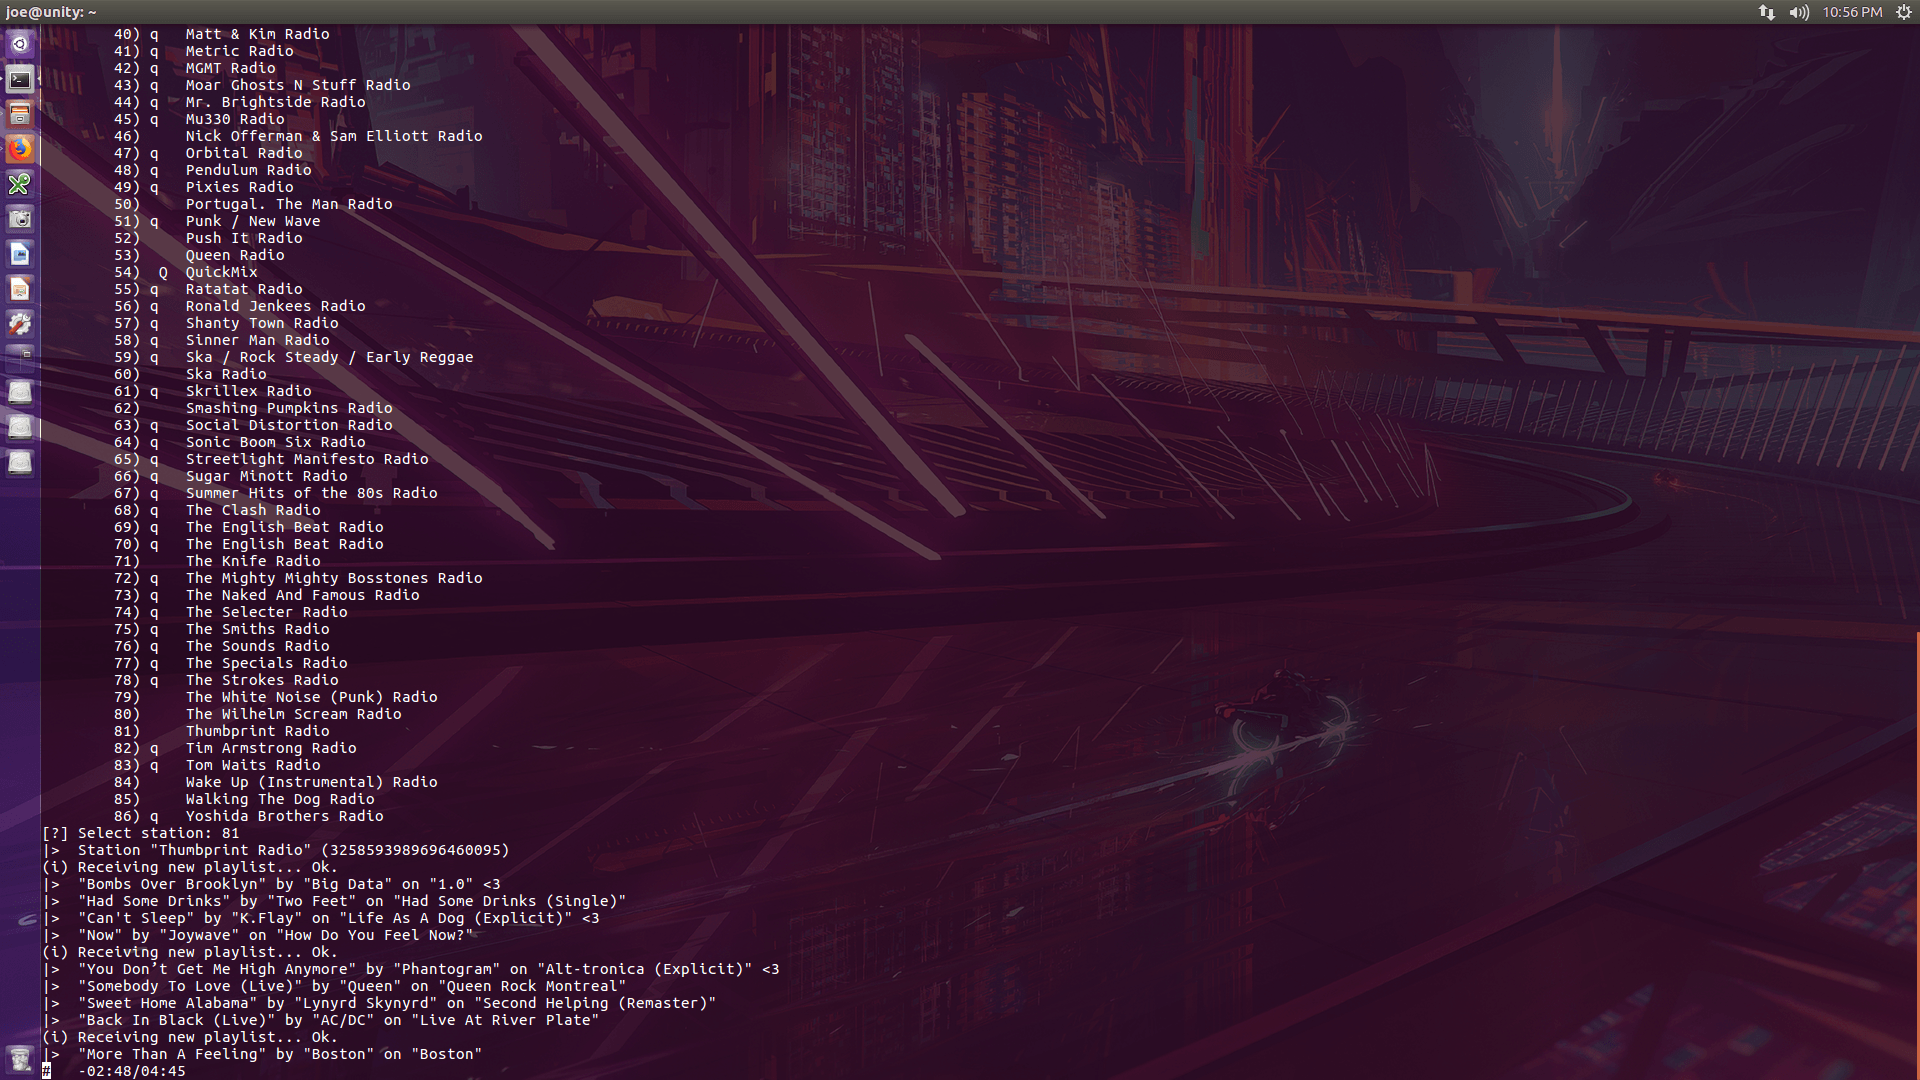Launch the LibreOffice image document app
The width and height of the screenshot is (1920, 1080).
point(20,254)
